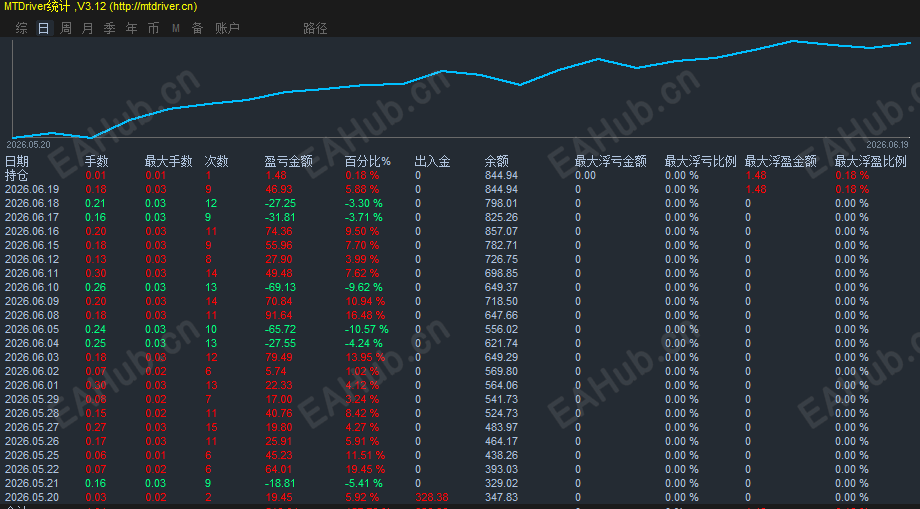Select the 2026.06.01 row date

pyautogui.click(x=32, y=385)
